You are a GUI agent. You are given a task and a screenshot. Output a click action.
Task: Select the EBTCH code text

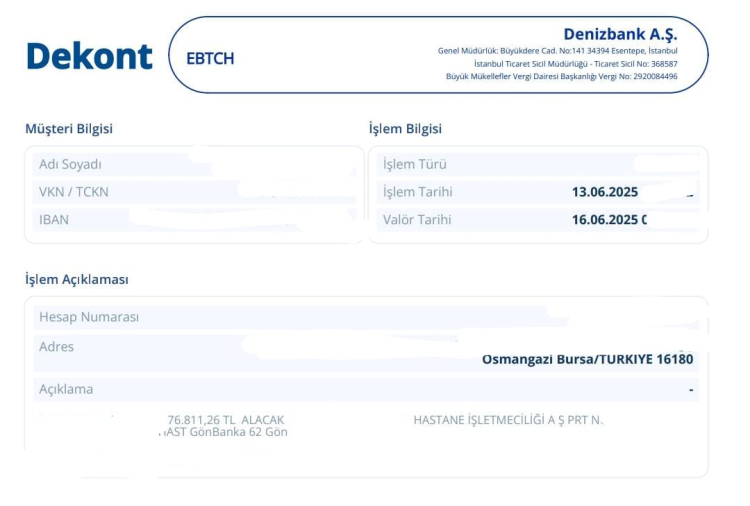(x=210, y=58)
